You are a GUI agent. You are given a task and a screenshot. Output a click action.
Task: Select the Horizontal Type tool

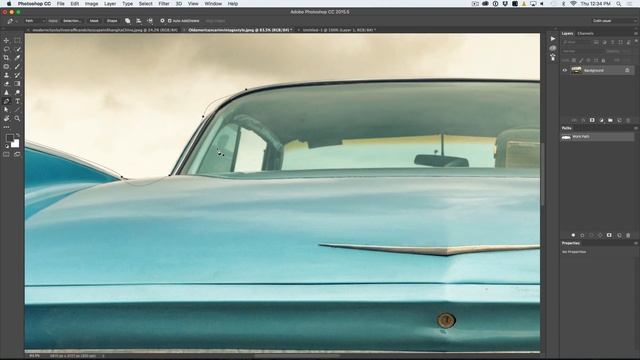(x=17, y=101)
